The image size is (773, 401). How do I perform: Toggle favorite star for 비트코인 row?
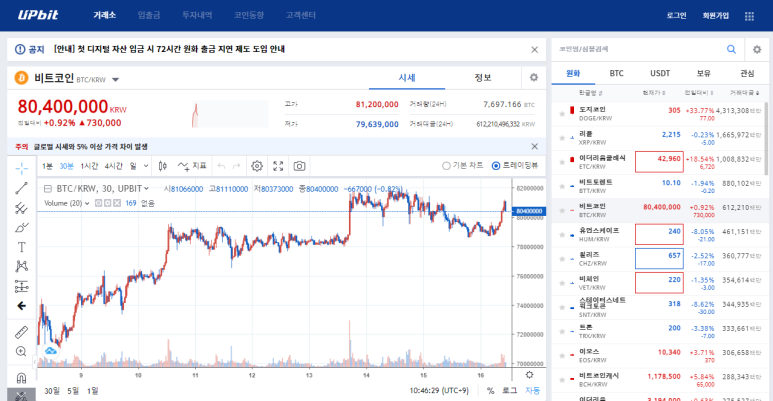(x=562, y=211)
